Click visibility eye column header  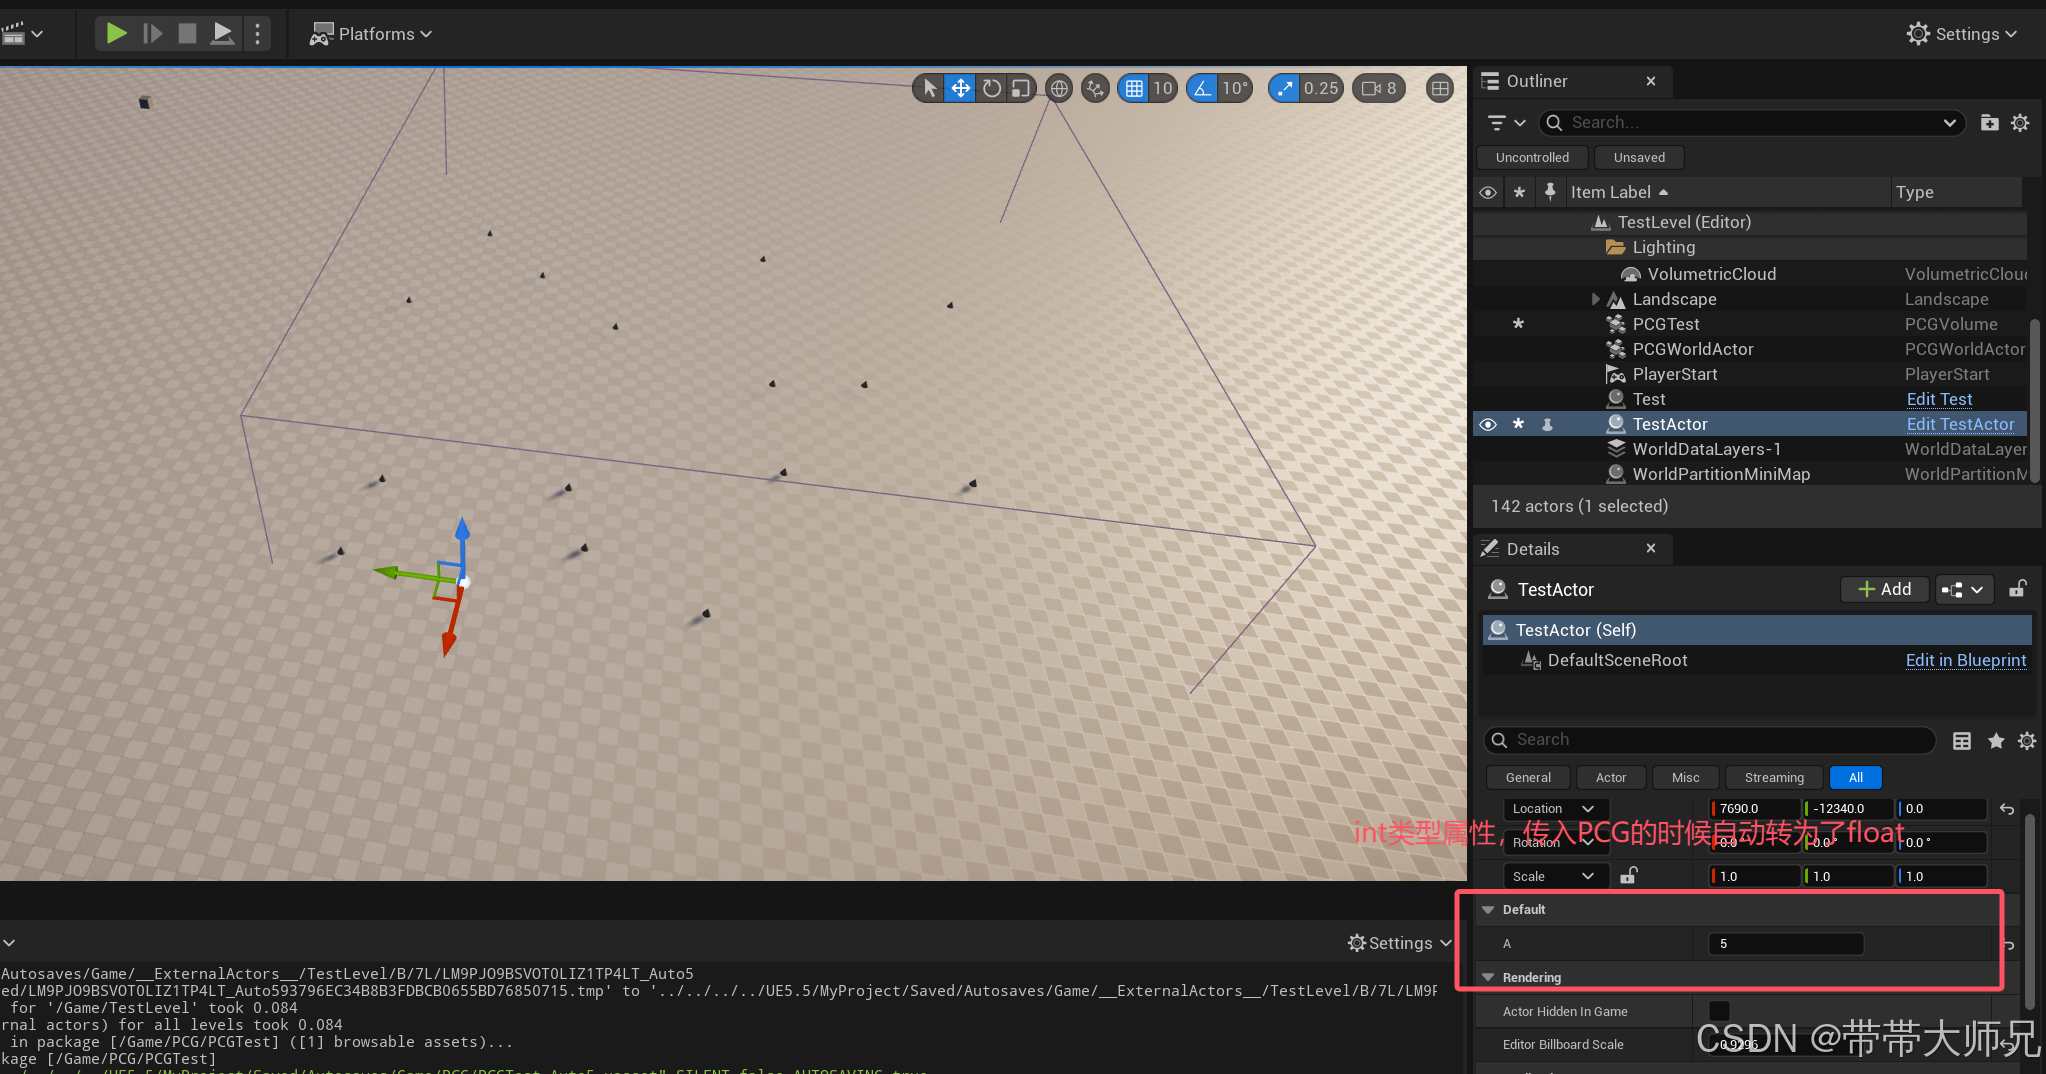click(x=1488, y=192)
